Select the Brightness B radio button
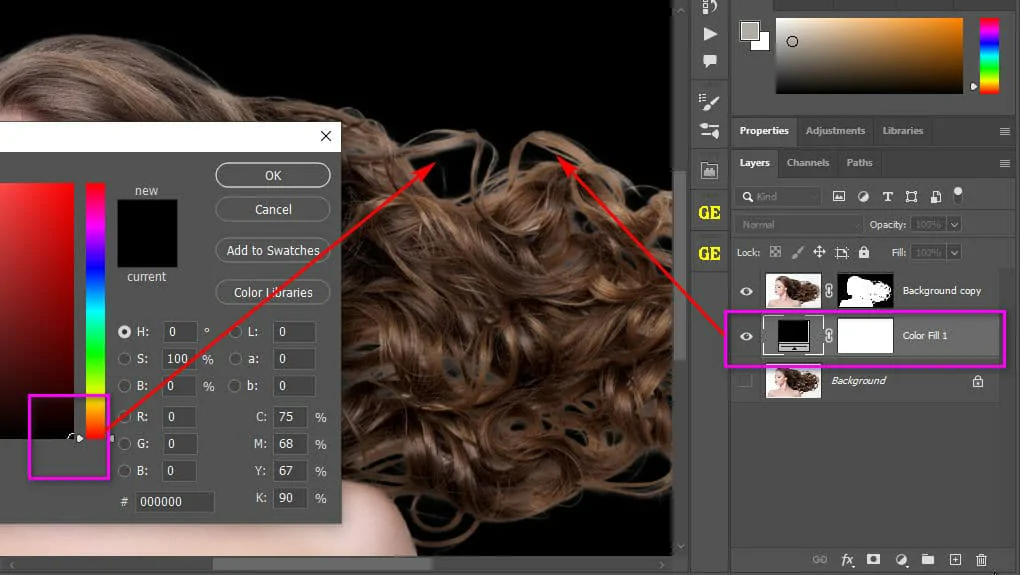Image resolution: width=1020 pixels, height=575 pixels. pyautogui.click(x=124, y=386)
